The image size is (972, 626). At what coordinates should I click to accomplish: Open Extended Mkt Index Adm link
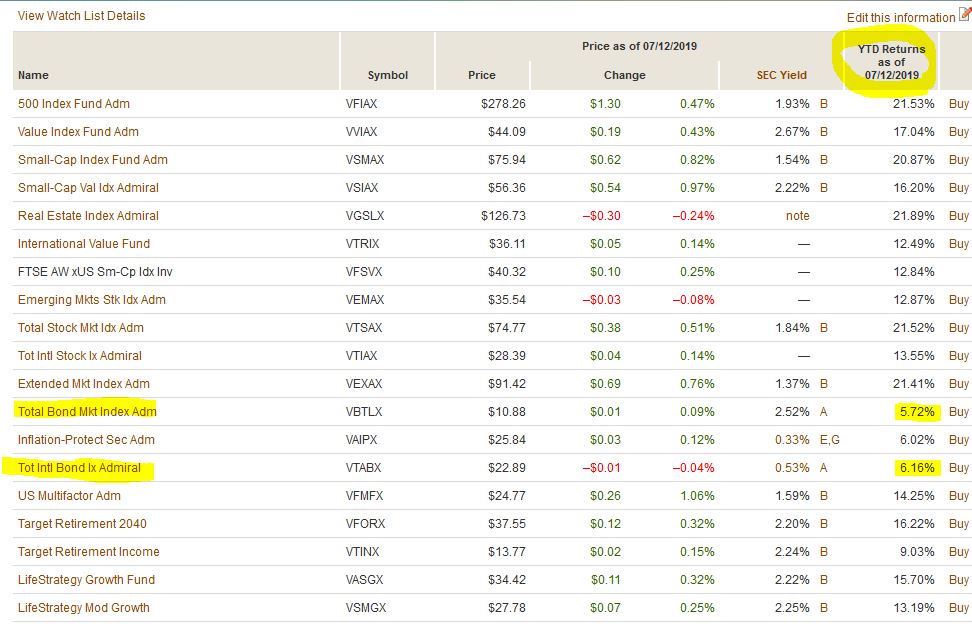pos(84,384)
